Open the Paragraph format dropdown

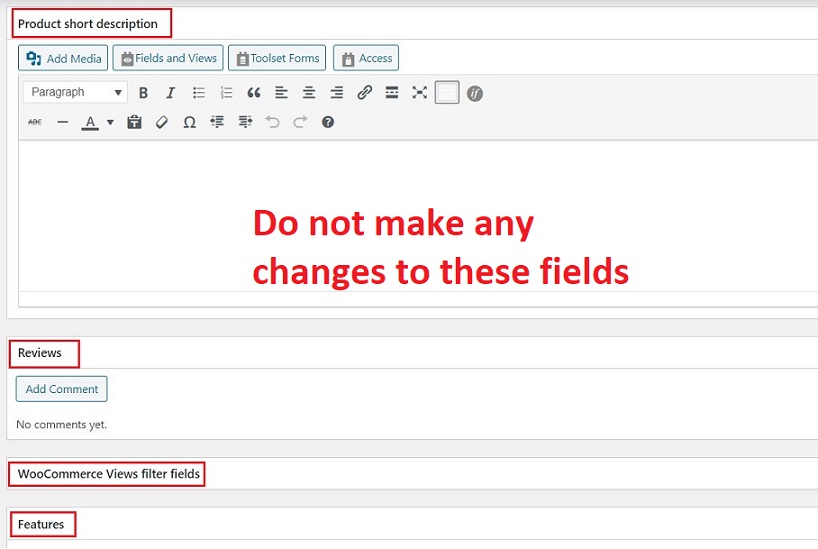[x=75, y=93]
